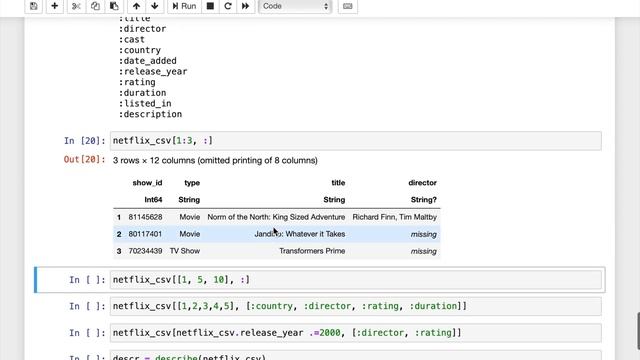The width and height of the screenshot is (640, 360).
Task: Click title Norm of the North: King Sized Adventure
Action: 276,217
